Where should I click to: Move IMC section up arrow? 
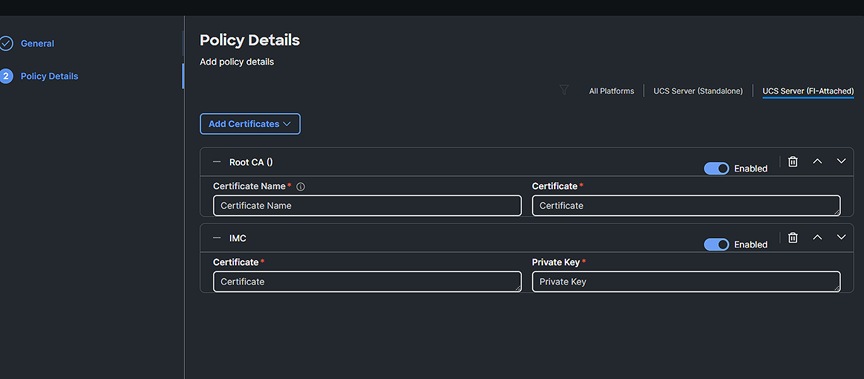pos(817,237)
